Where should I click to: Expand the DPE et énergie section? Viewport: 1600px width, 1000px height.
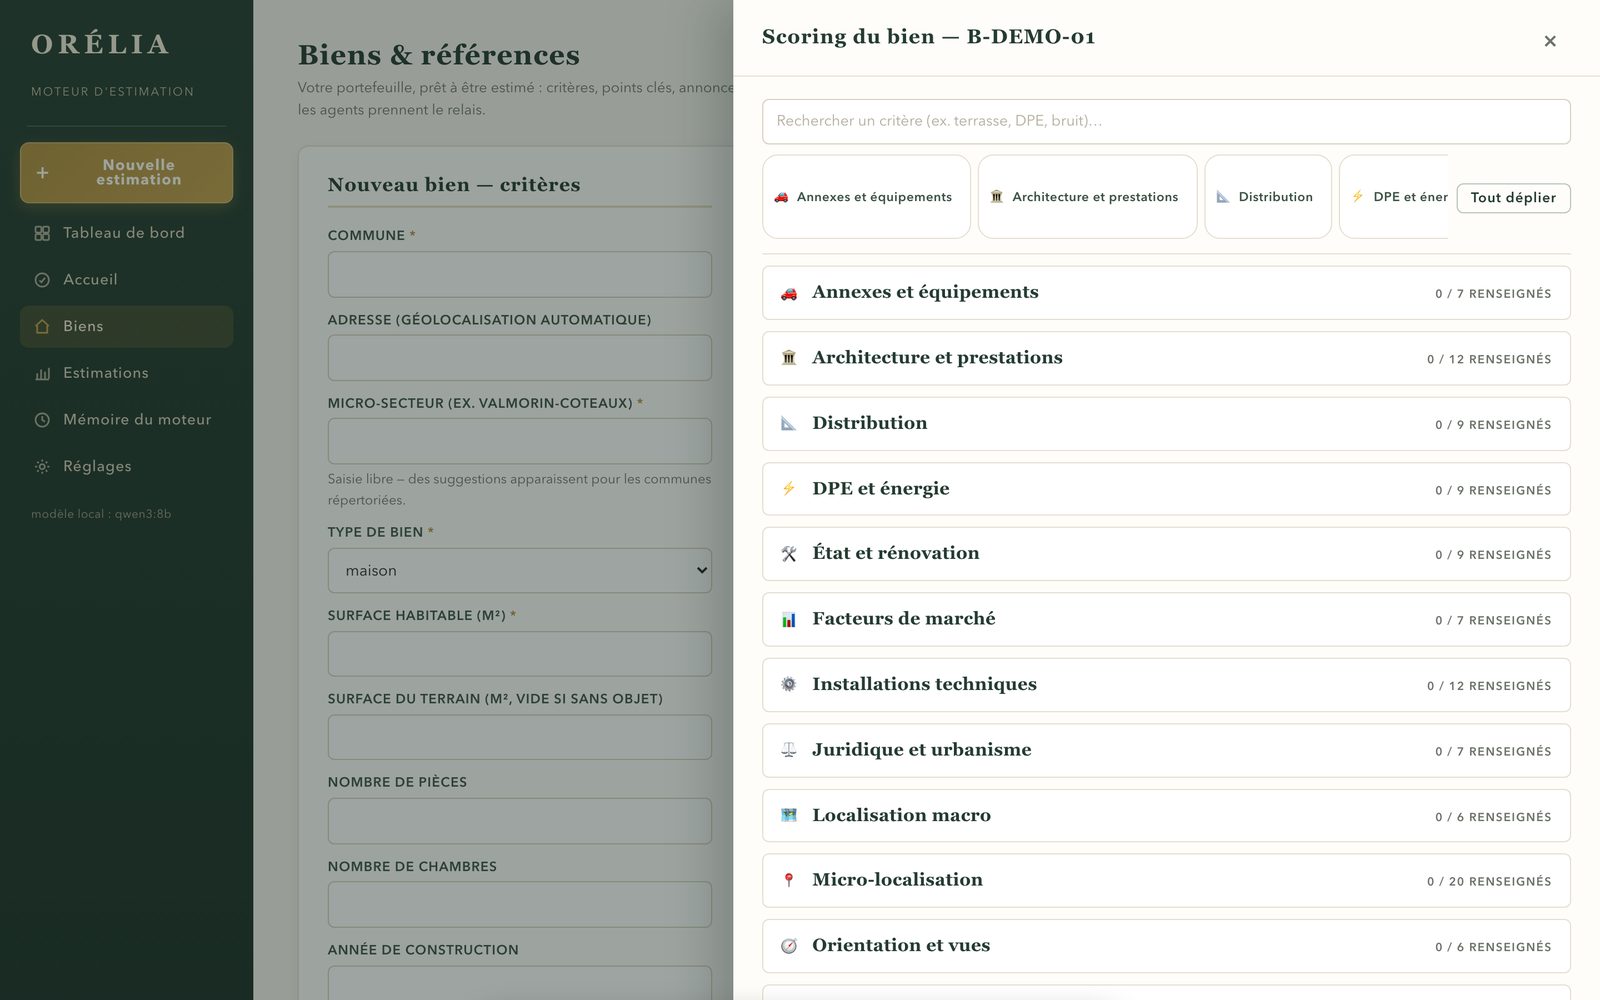click(1166, 489)
